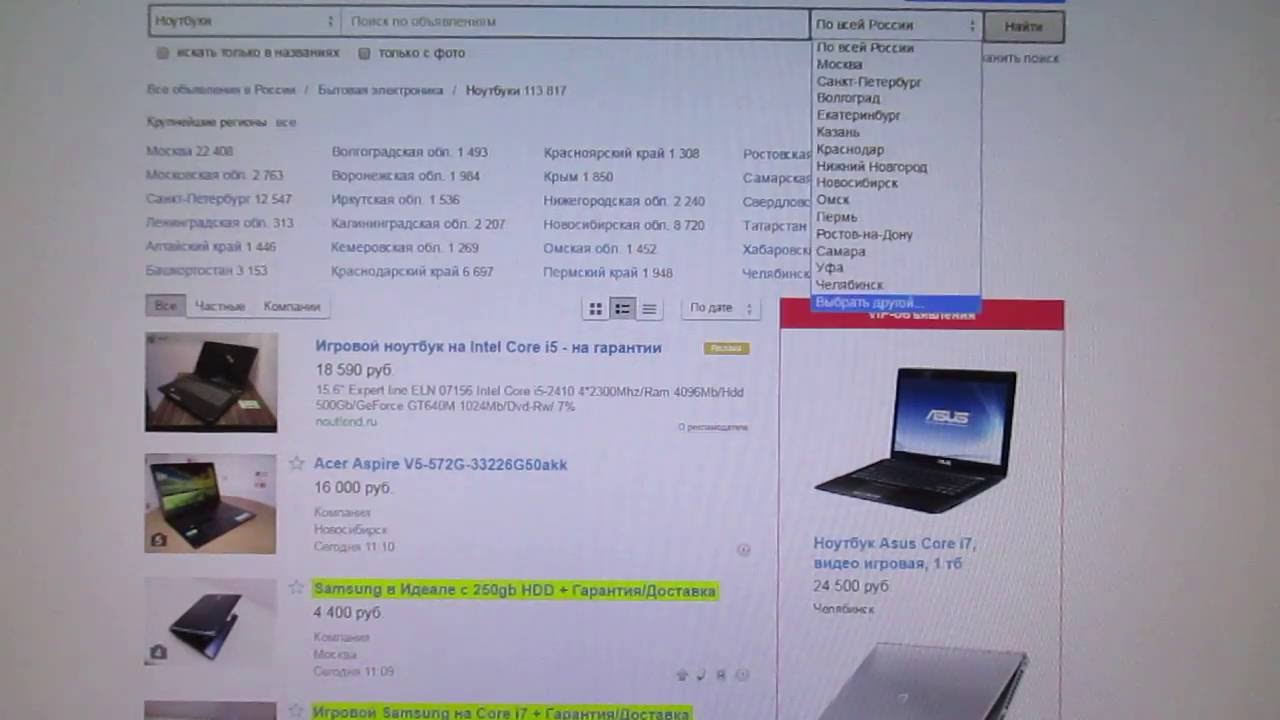The height and width of the screenshot is (720, 1280).
Task: Open Кемеровская обл. 1 269 link
Action: (404, 248)
